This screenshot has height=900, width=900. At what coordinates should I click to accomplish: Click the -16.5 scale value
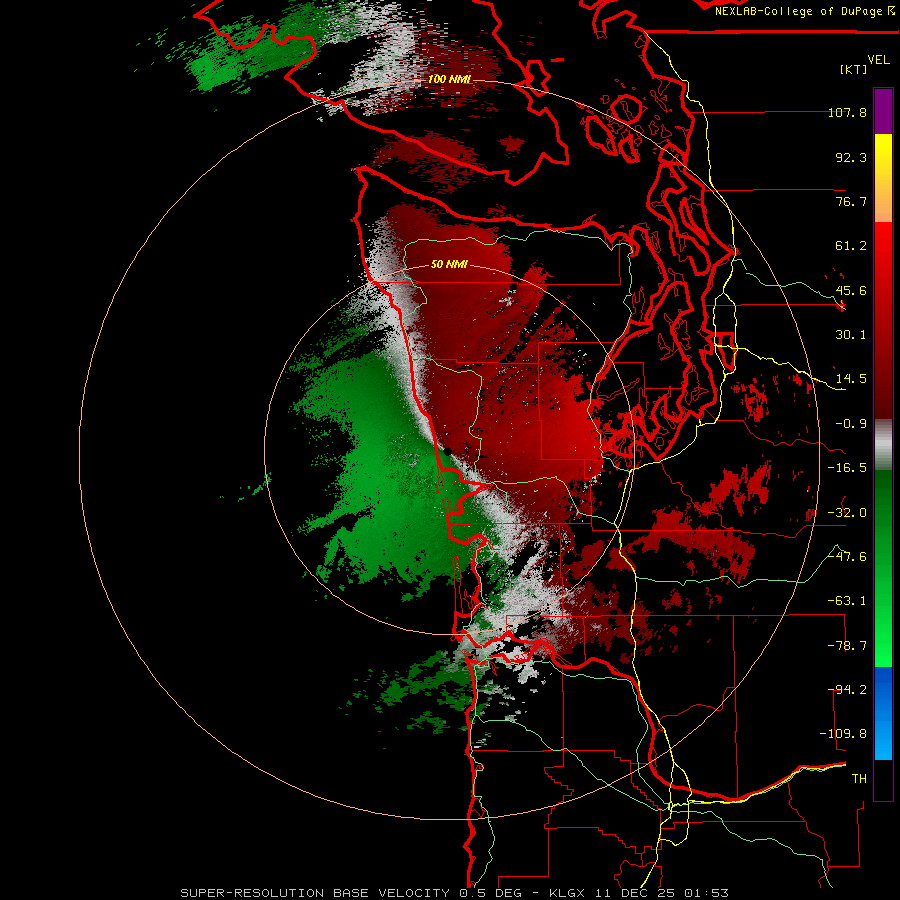(x=847, y=468)
